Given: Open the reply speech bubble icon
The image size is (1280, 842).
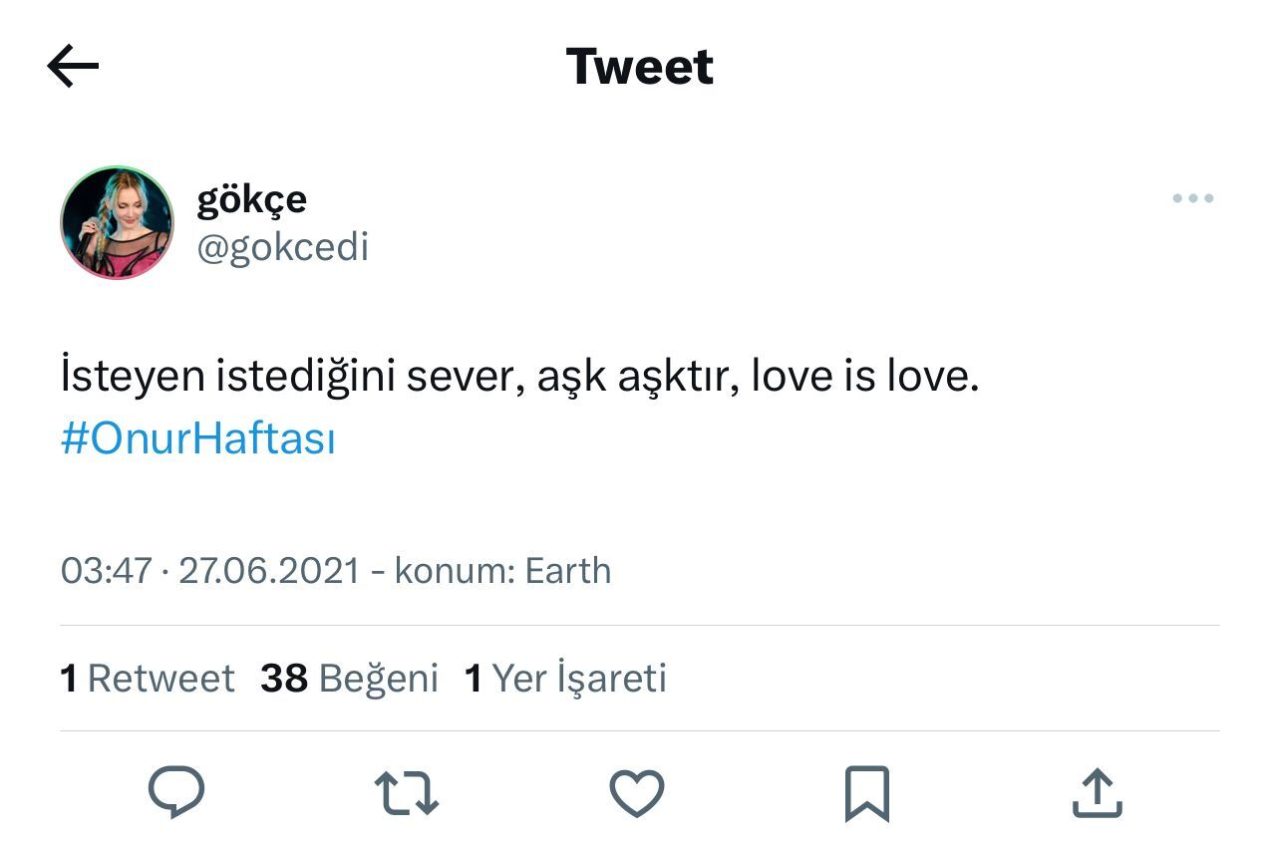Looking at the screenshot, I should tap(176, 793).
